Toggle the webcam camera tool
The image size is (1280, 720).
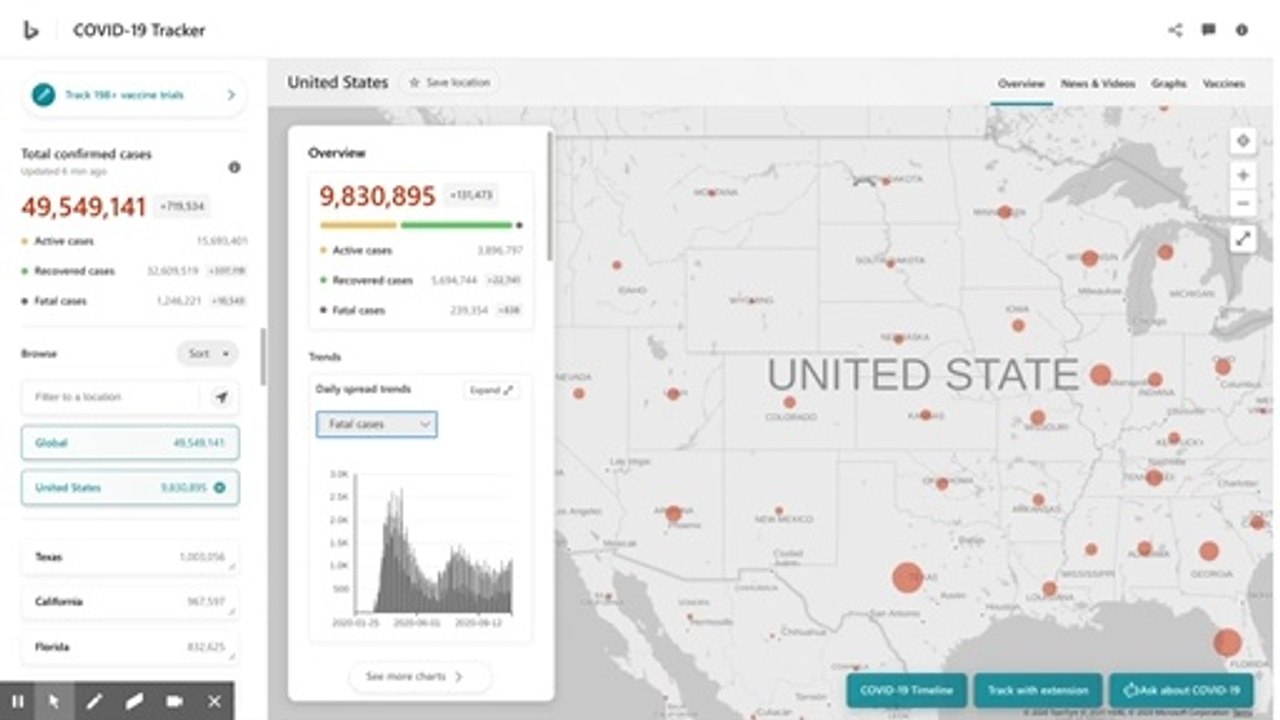tap(174, 701)
